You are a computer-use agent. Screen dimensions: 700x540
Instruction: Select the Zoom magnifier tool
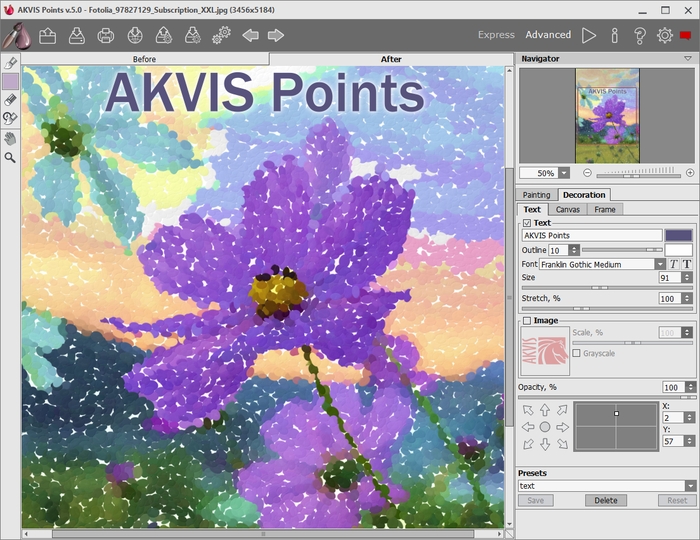coord(10,158)
